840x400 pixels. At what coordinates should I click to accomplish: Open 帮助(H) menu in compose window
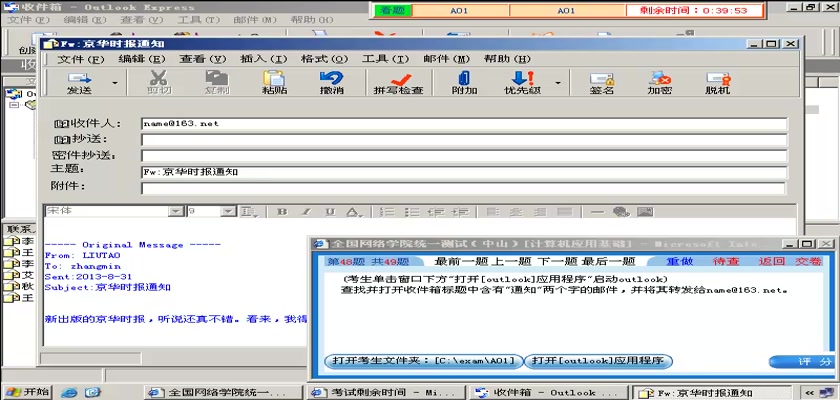point(507,59)
